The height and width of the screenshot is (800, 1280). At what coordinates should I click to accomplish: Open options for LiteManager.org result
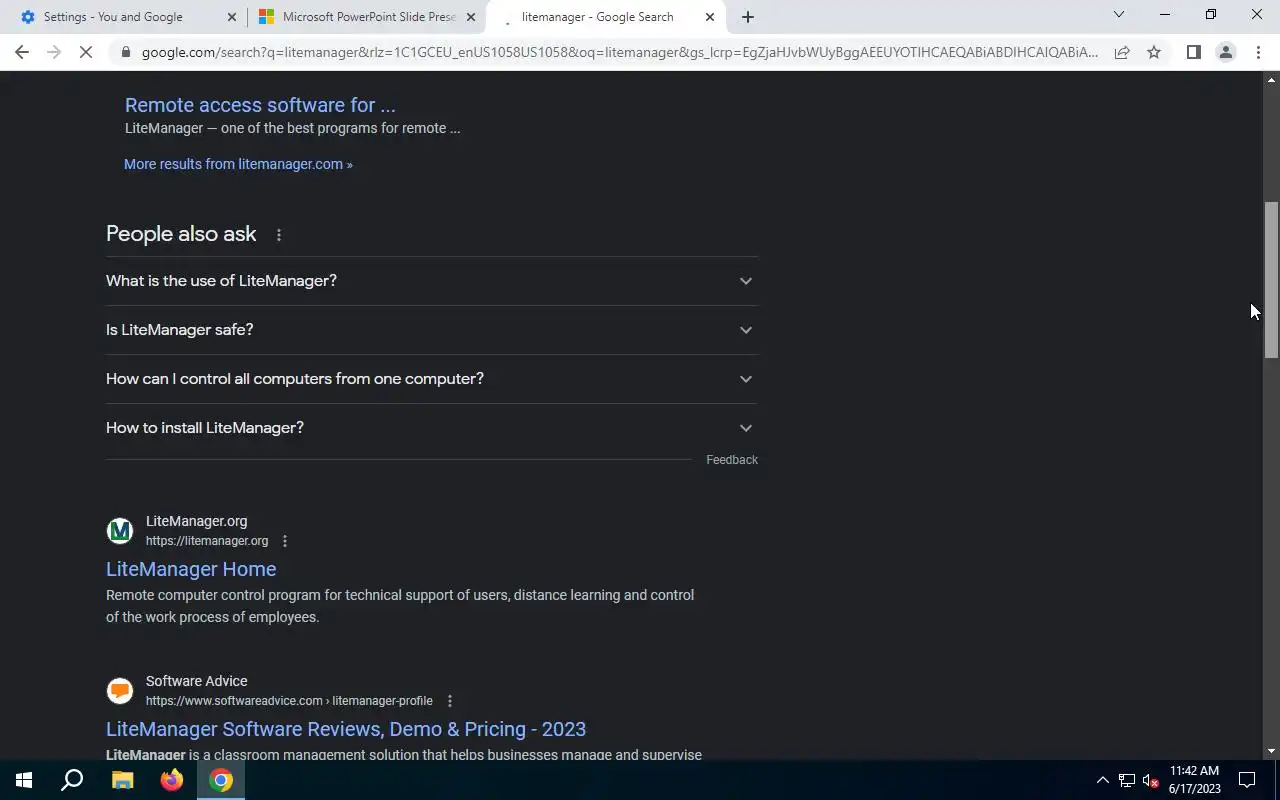coord(285,541)
